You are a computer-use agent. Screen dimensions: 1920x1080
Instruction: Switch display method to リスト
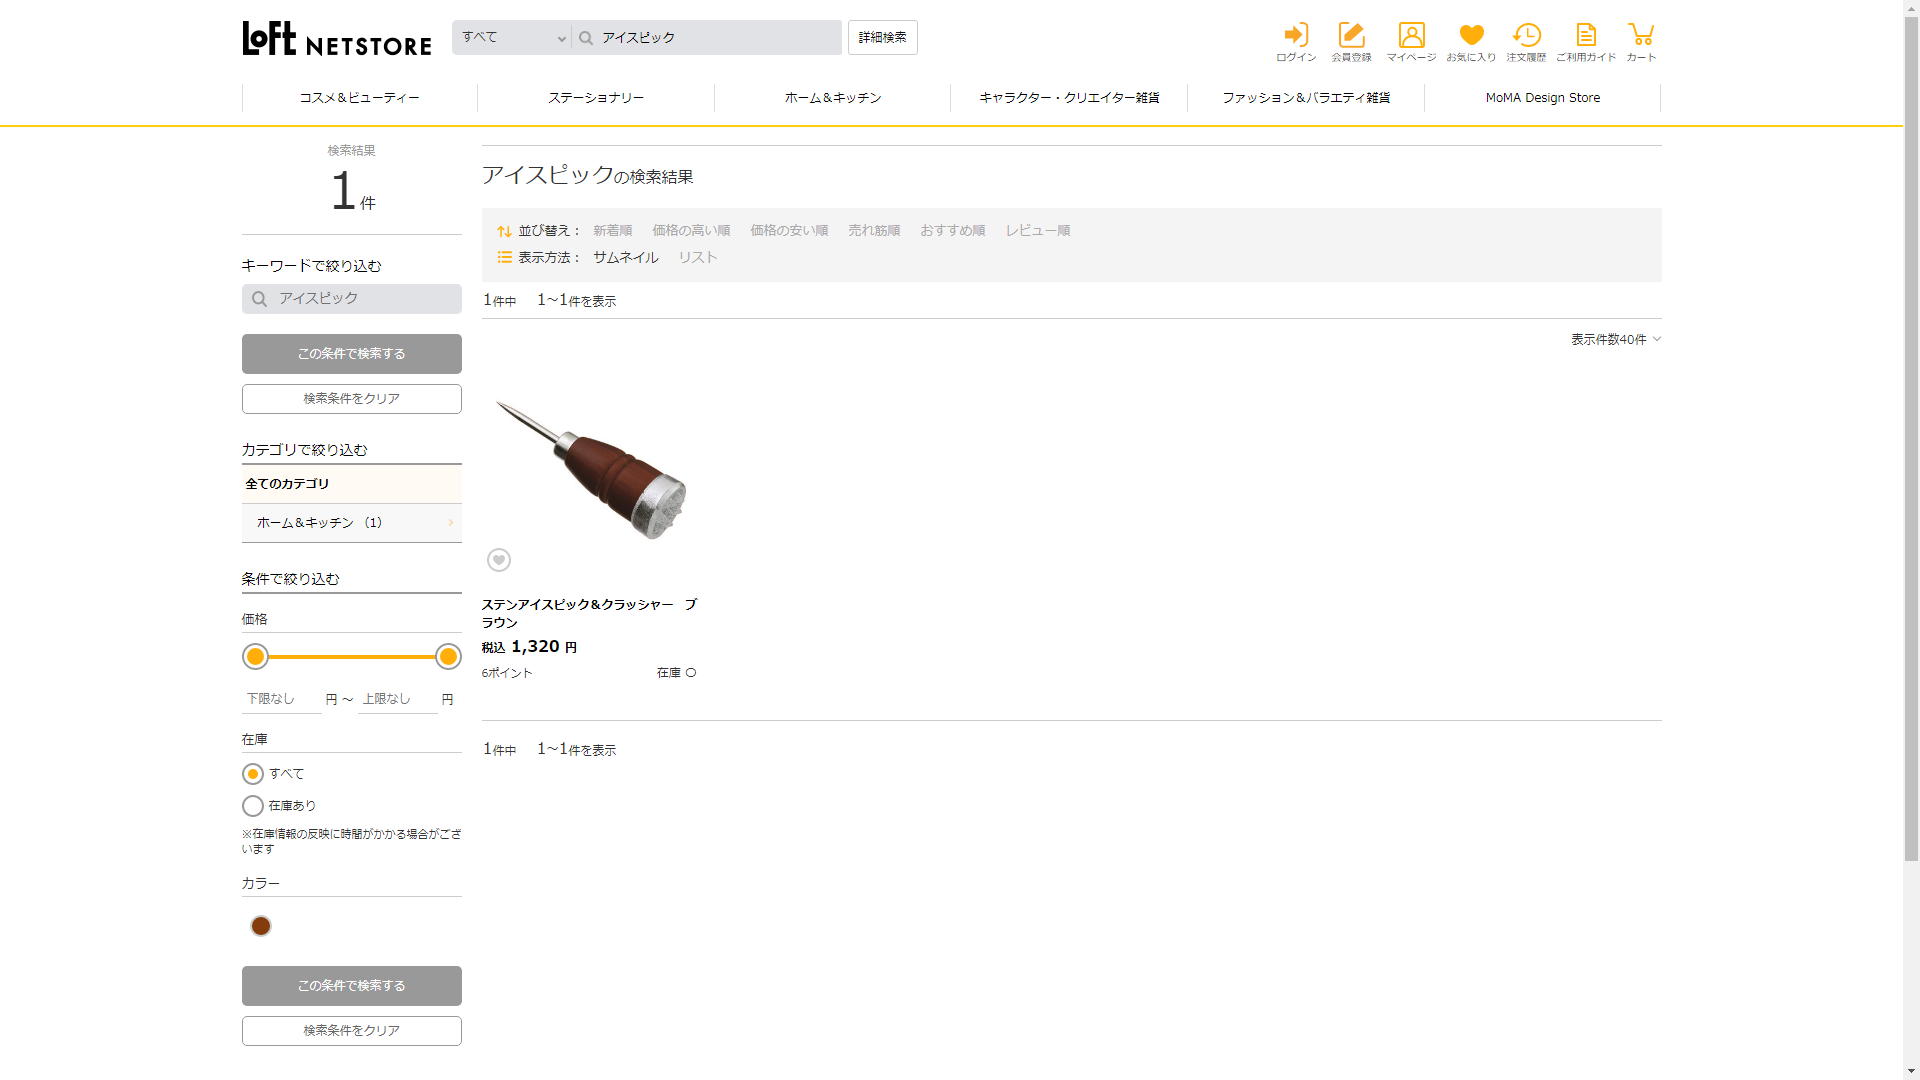pos(697,258)
